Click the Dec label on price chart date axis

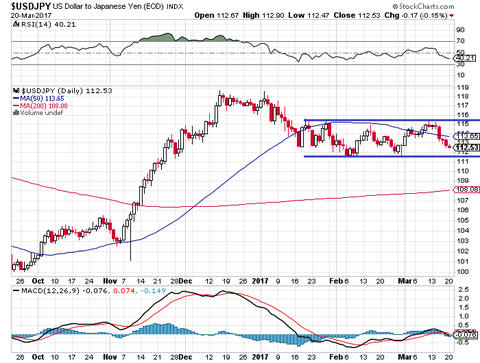coord(185,281)
